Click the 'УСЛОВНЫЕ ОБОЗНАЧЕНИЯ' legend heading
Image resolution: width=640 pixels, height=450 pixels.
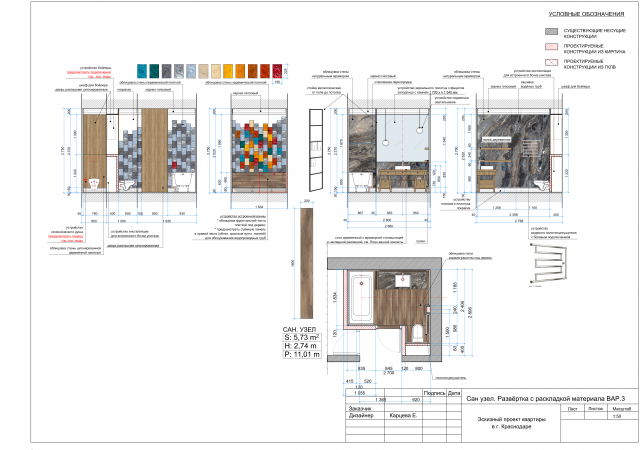click(x=586, y=14)
